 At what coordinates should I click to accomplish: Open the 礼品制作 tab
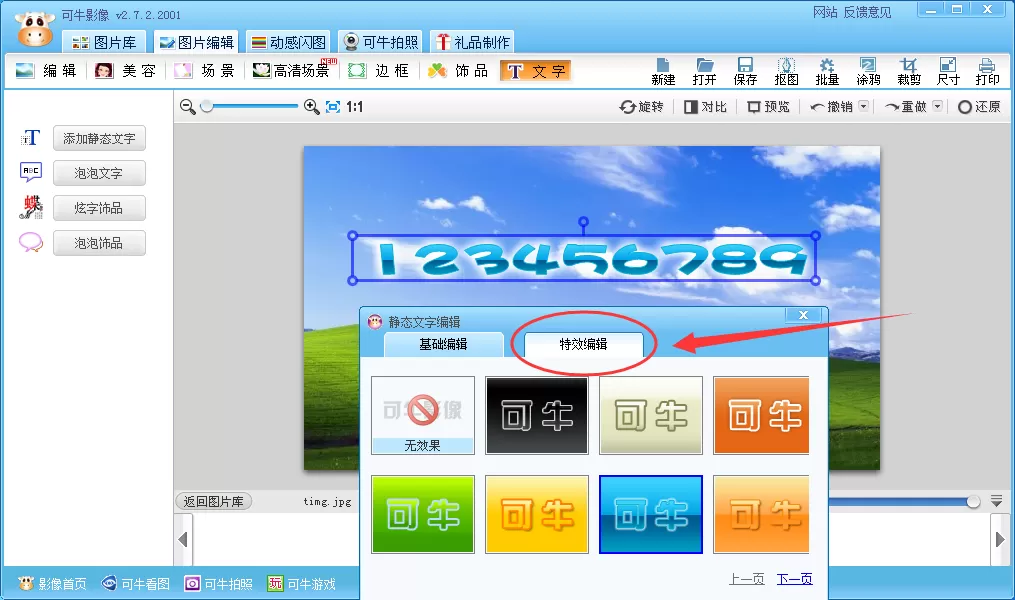(473, 43)
